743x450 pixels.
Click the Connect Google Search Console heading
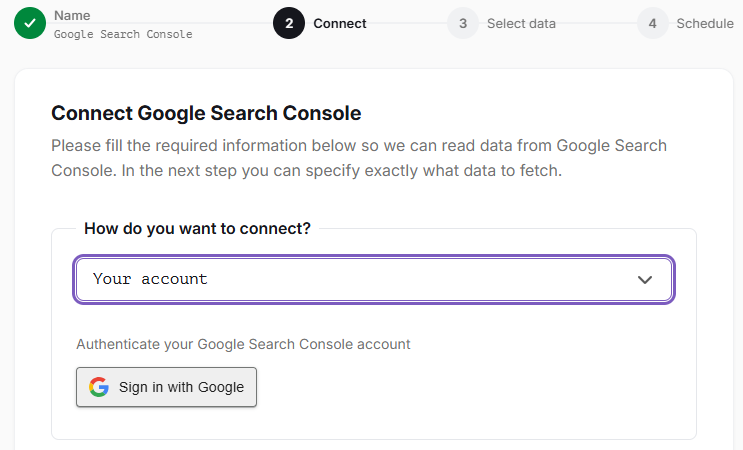click(206, 113)
